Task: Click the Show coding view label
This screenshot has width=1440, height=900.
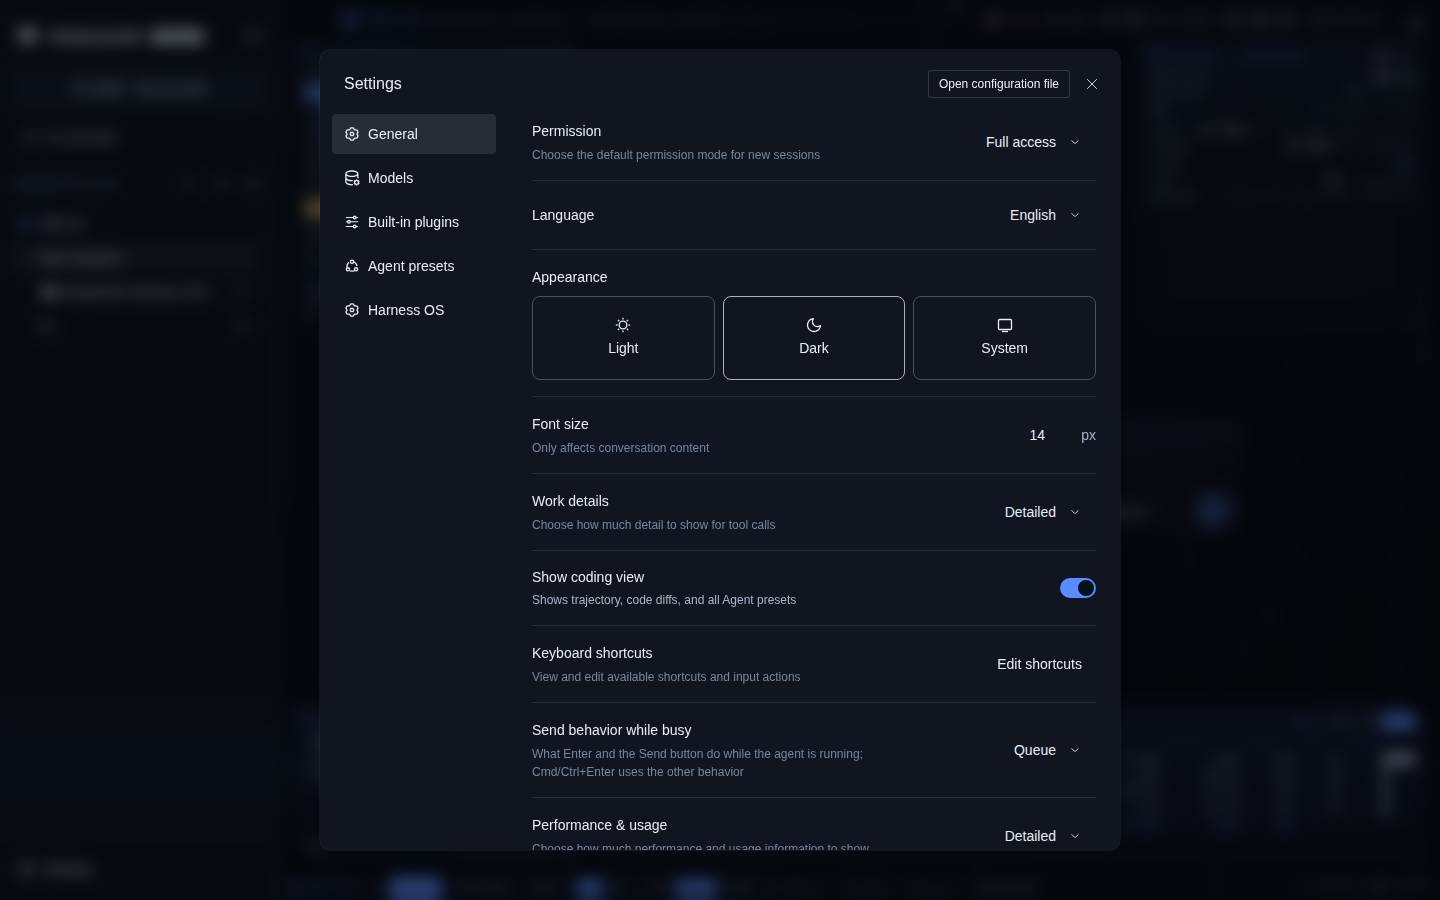Action: pos(588,577)
